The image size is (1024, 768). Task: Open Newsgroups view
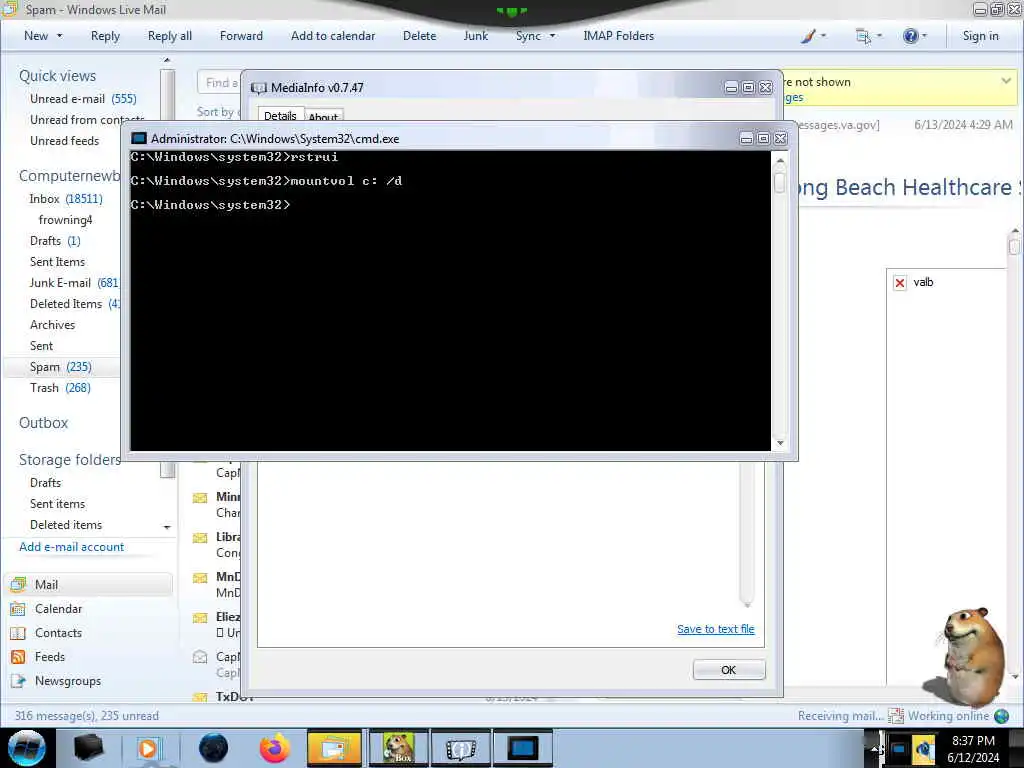[68, 680]
